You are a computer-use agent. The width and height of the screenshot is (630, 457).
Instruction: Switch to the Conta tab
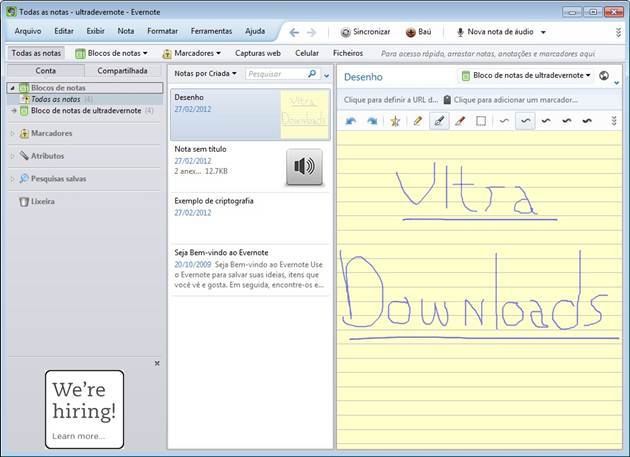[x=46, y=71]
